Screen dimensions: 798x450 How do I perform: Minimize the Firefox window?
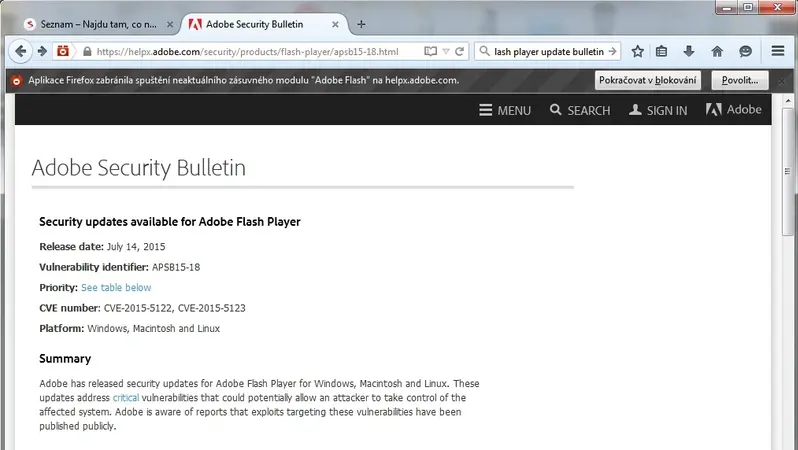point(726,7)
